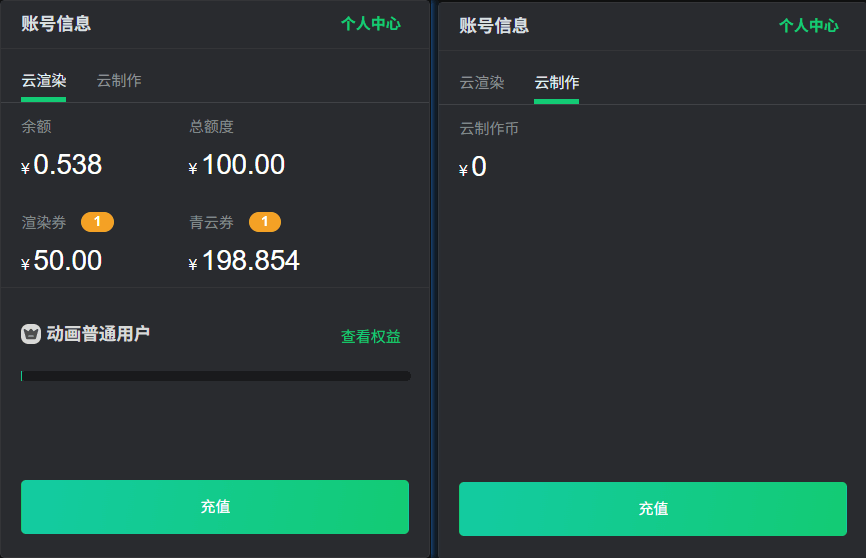Click the crown icon beside 动画普通用户
Image resolution: width=866 pixels, height=558 pixels.
click(x=31, y=334)
